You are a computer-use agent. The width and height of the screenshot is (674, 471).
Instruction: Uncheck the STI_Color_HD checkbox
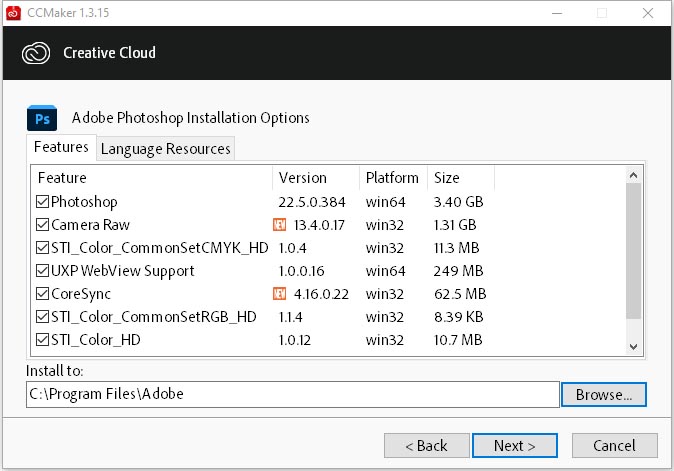pos(42,339)
